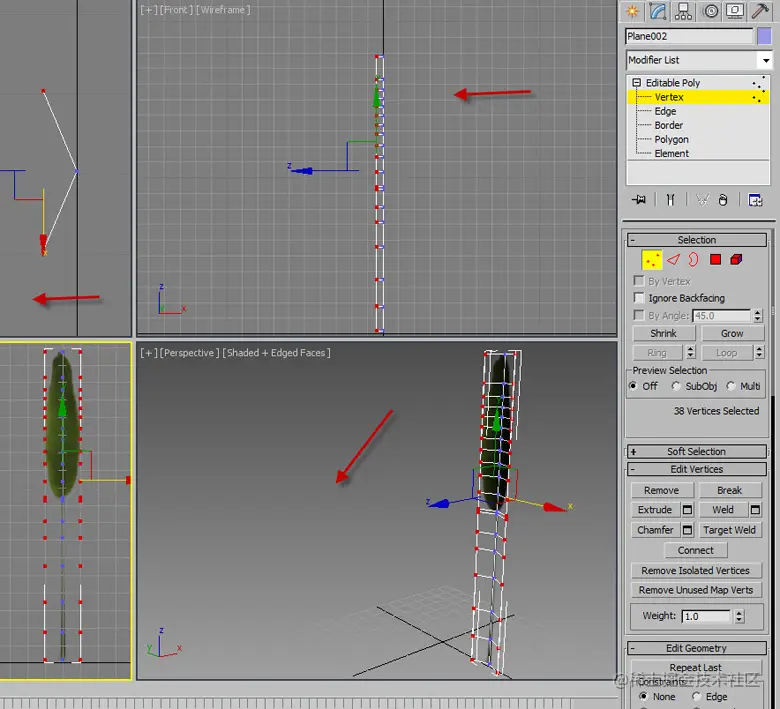Select Constraints None radio
Viewport: 780px width, 709px height.
(x=643, y=697)
